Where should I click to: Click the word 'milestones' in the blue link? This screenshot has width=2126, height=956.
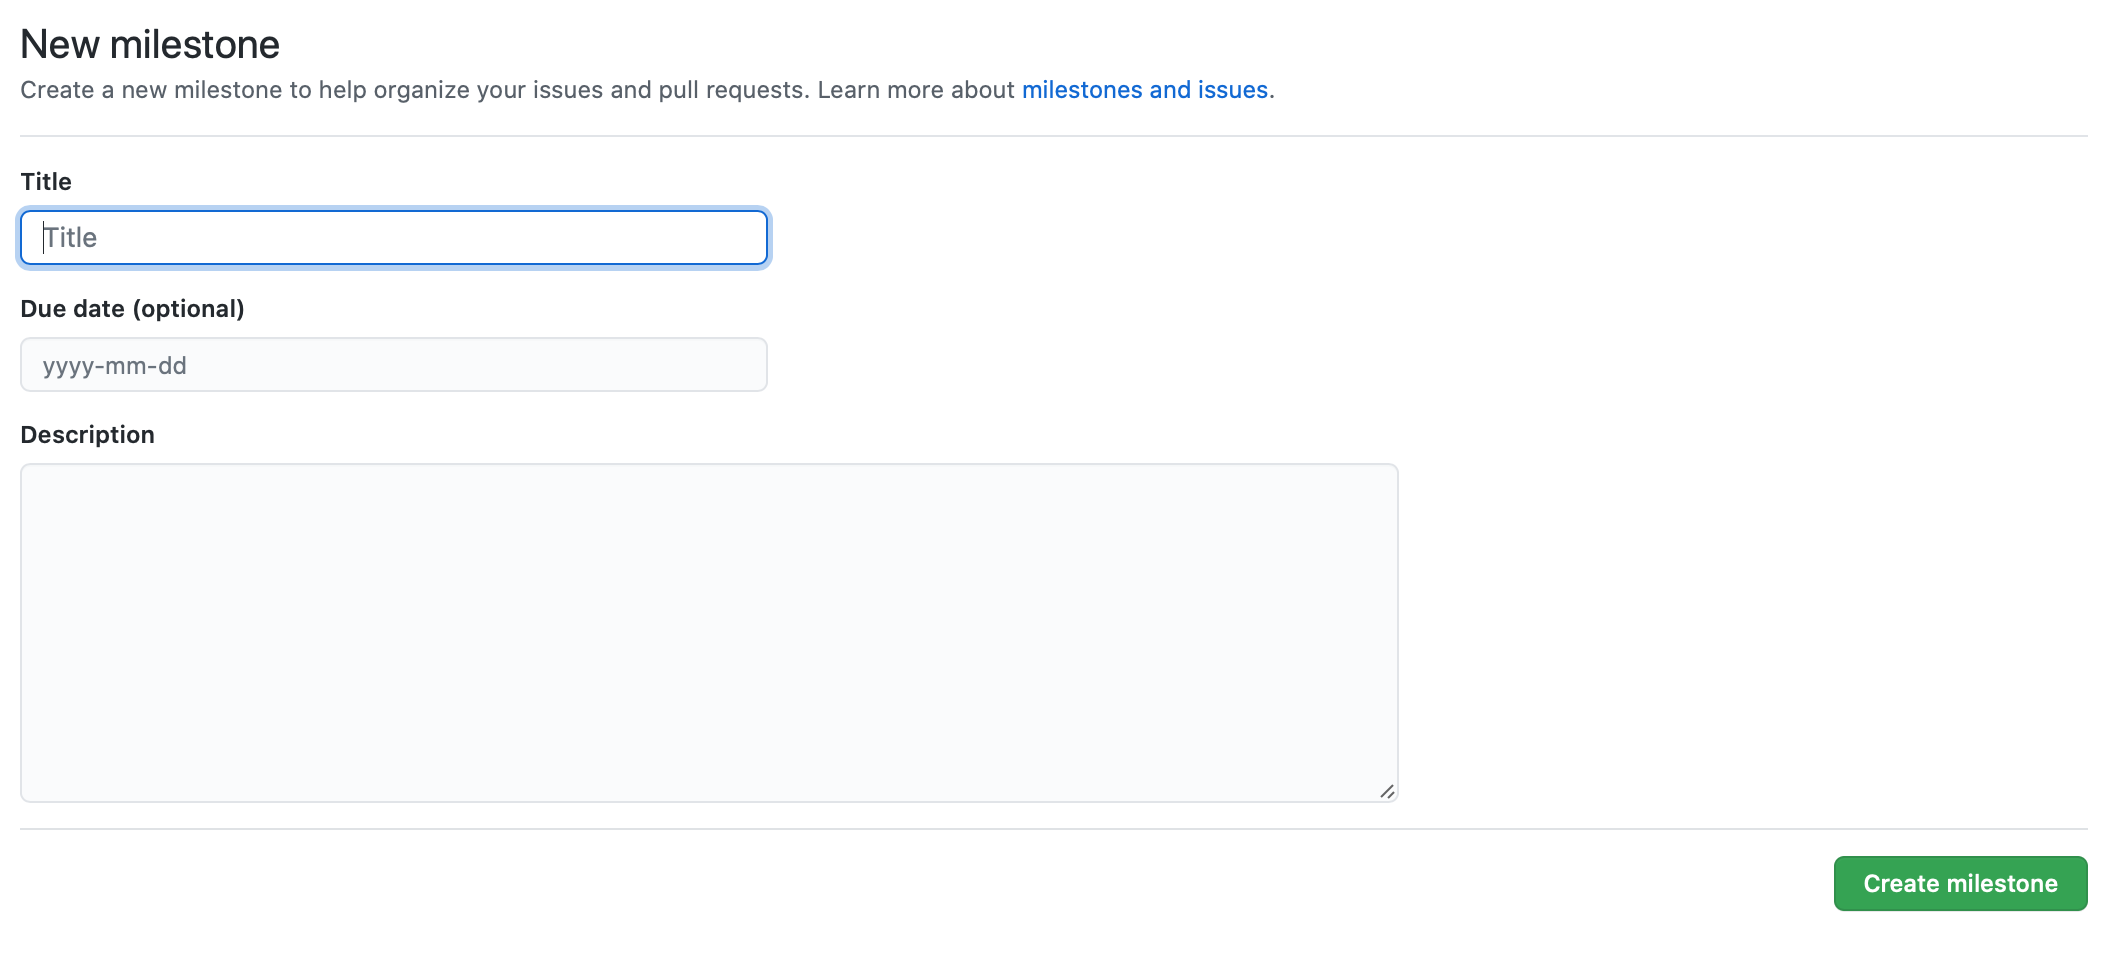coord(1082,90)
